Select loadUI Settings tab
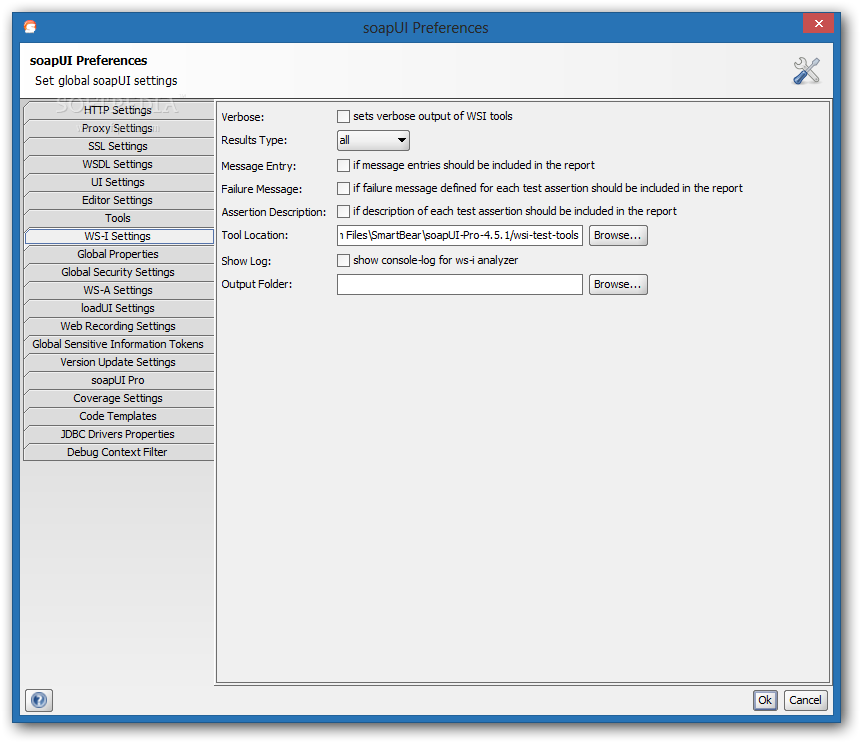The image size is (861, 743). coord(118,309)
